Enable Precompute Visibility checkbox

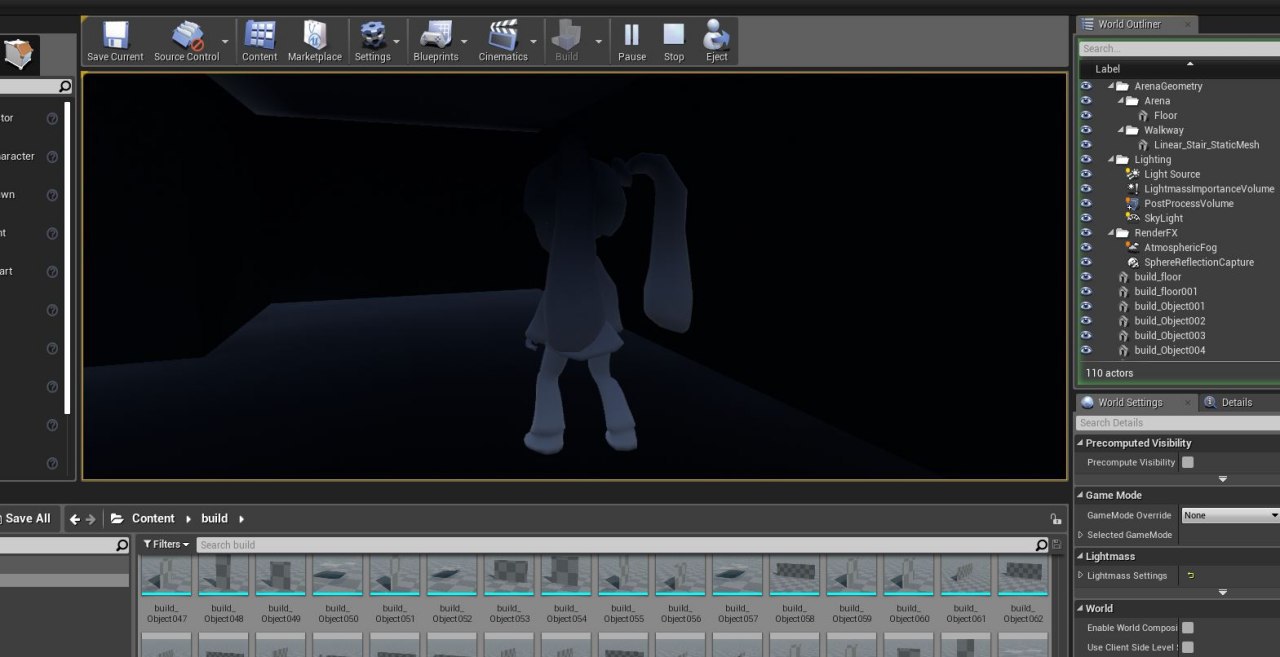[x=1188, y=462]
